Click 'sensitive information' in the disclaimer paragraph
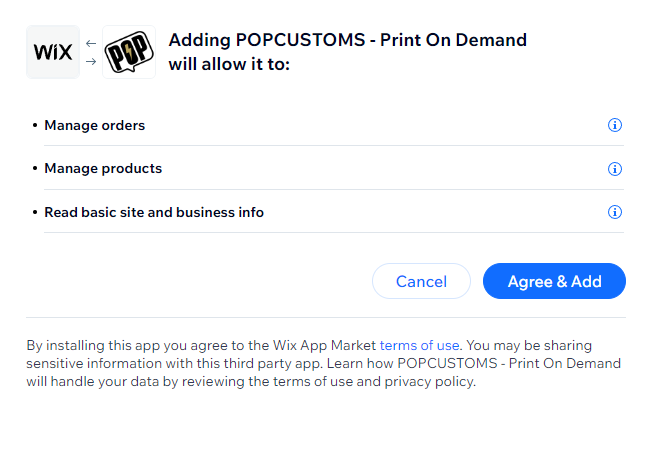Screen dimensions: 664x449 click(x=94, y=363)
